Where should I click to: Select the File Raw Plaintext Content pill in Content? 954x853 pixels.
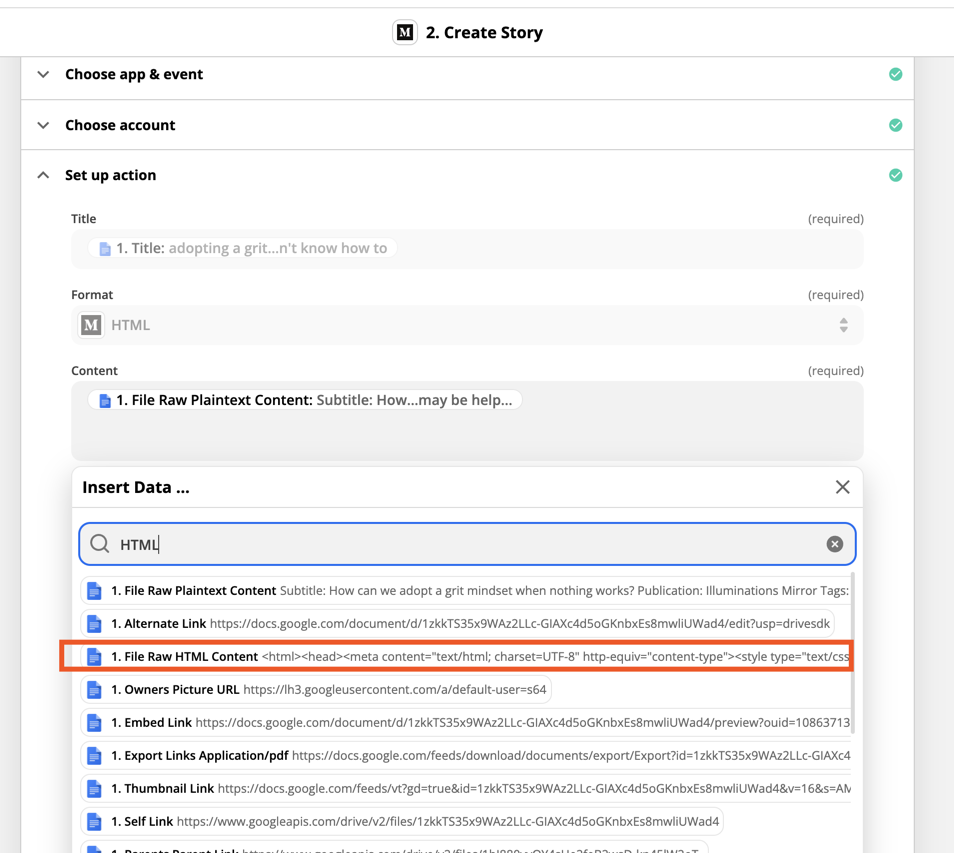(305, 400)
